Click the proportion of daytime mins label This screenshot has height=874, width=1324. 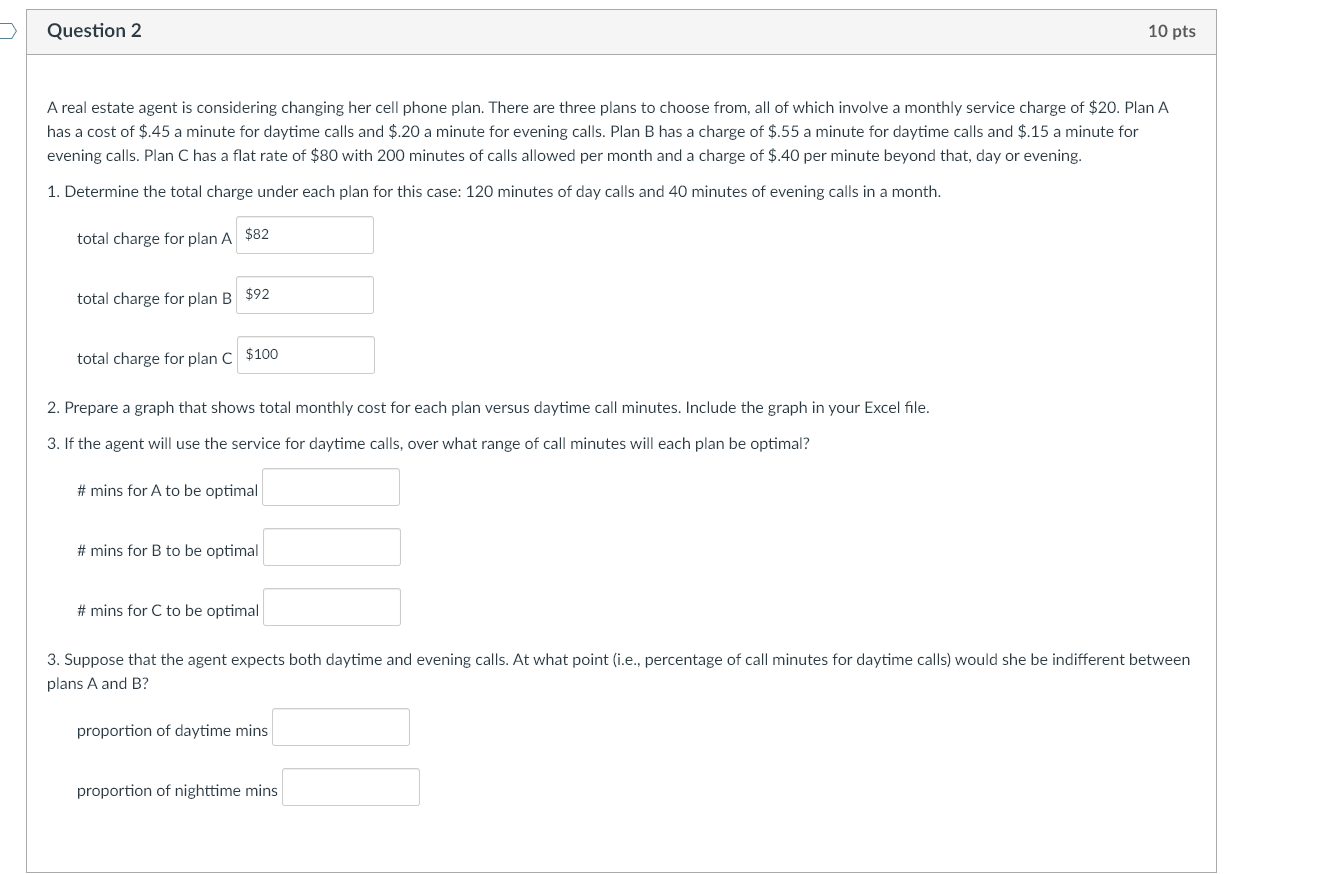172,731
